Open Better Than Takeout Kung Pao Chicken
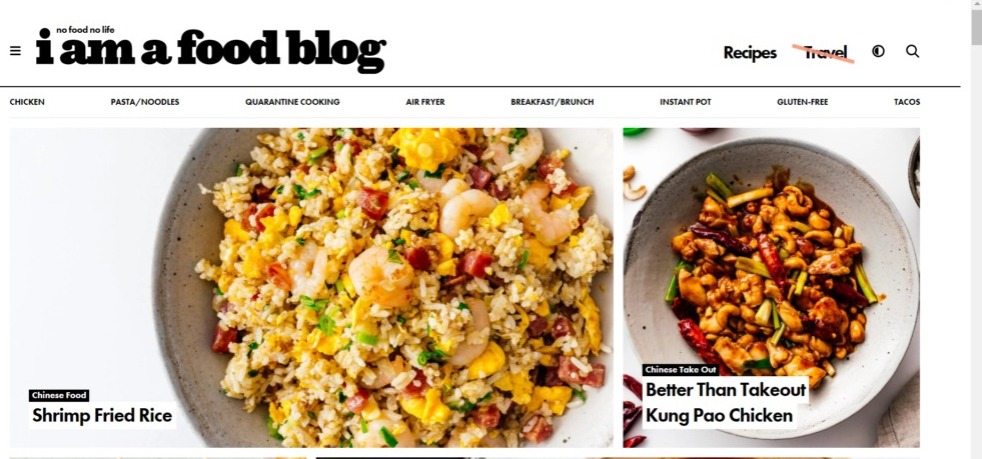Viewport: 982px width, 459px height. point(725,403)
